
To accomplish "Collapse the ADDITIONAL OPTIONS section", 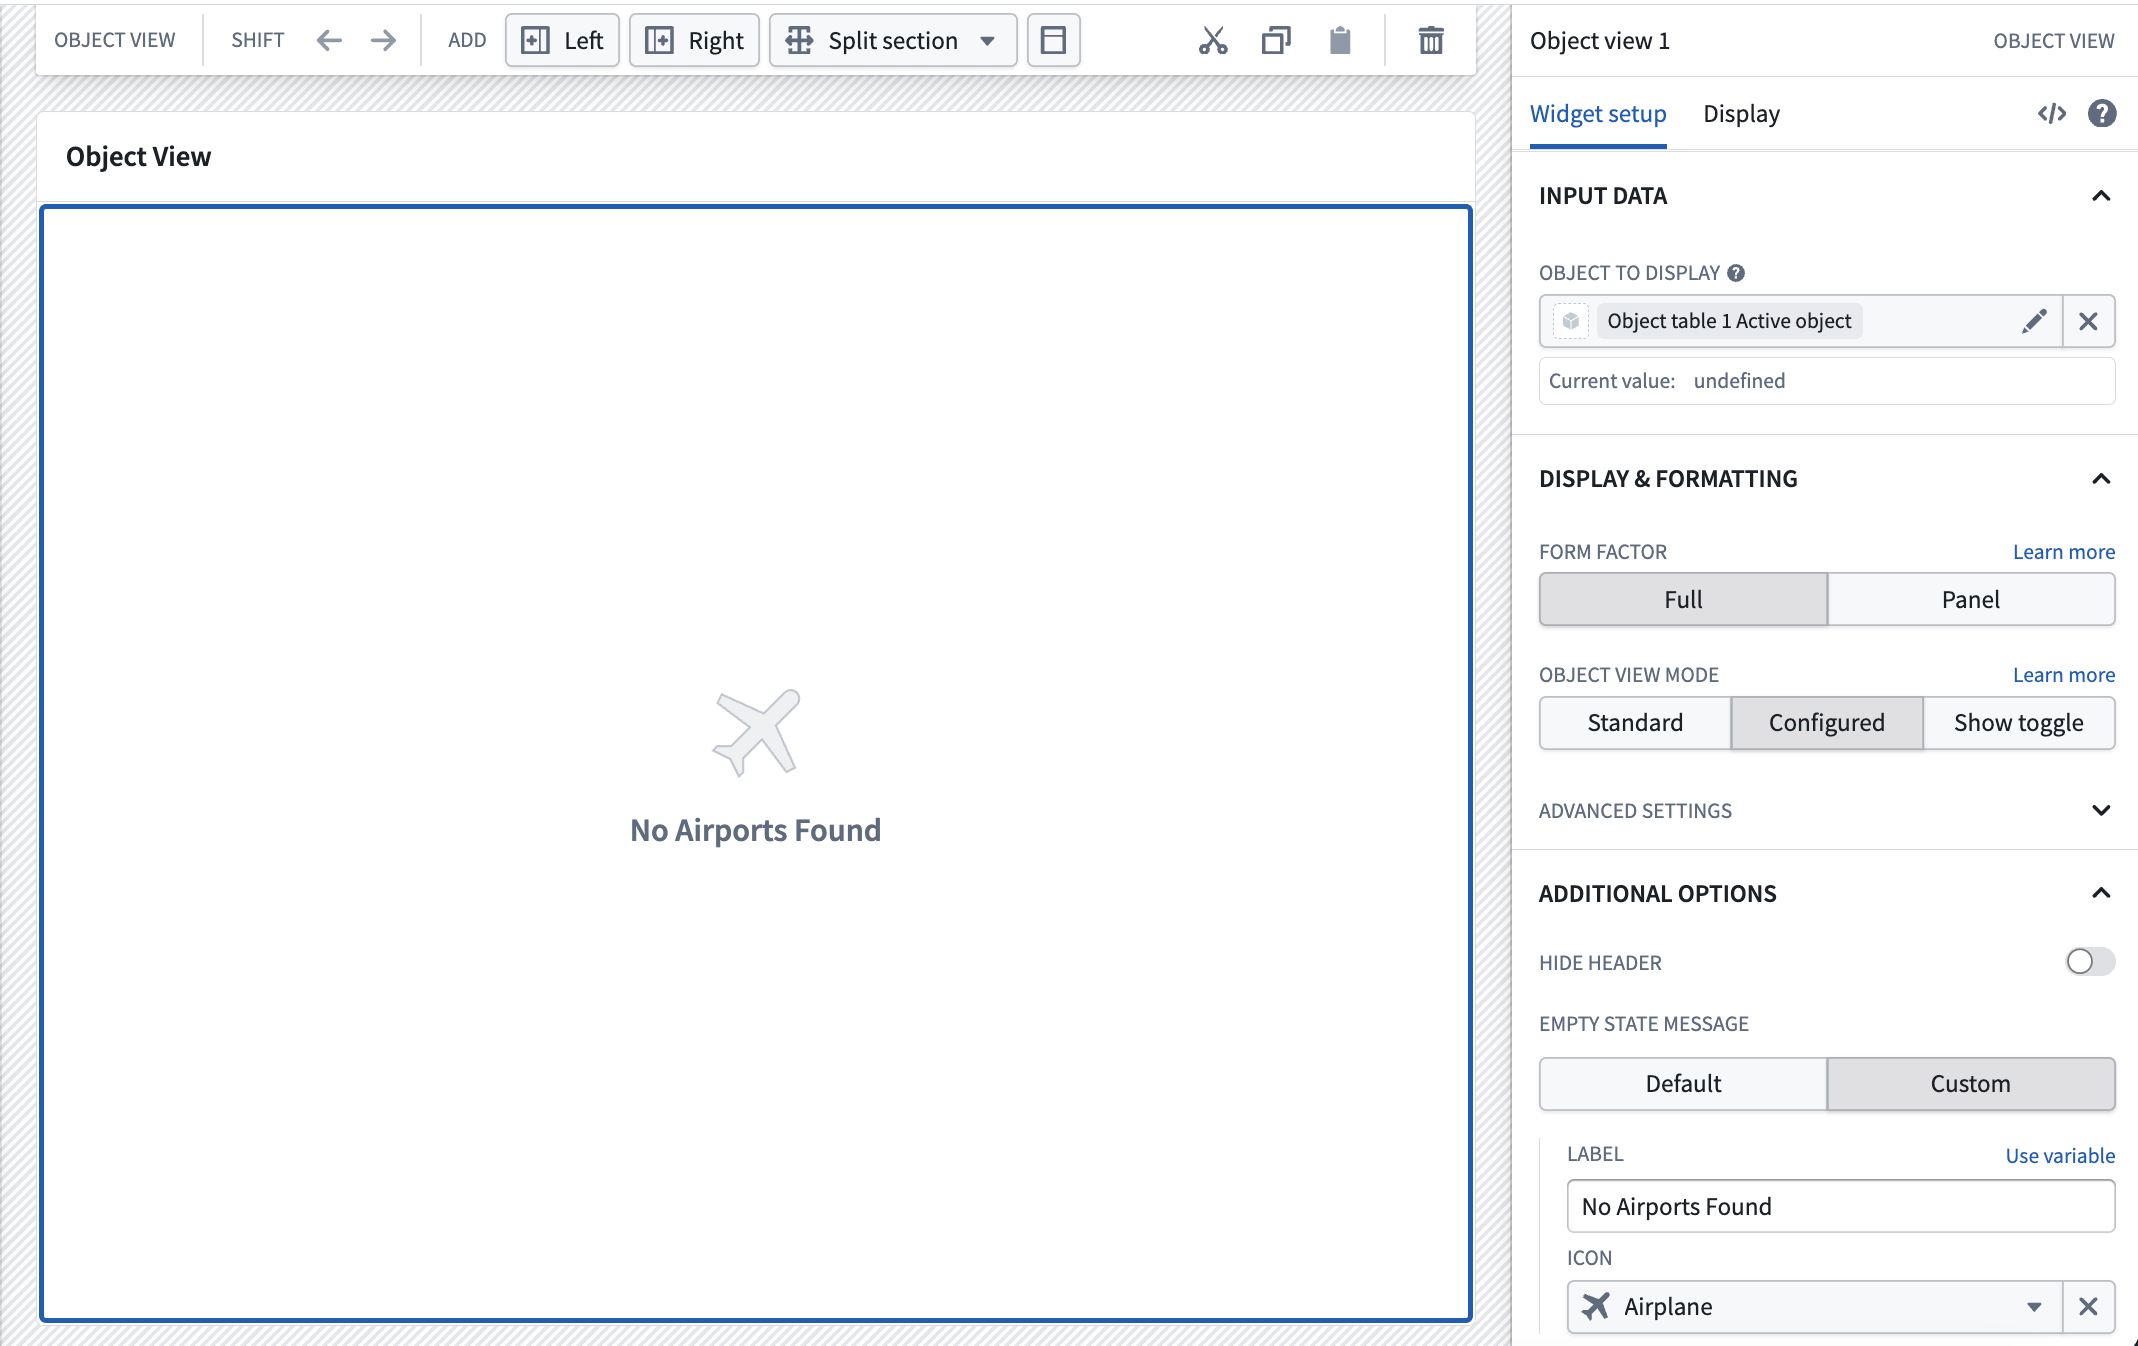I will [2101, 893].
